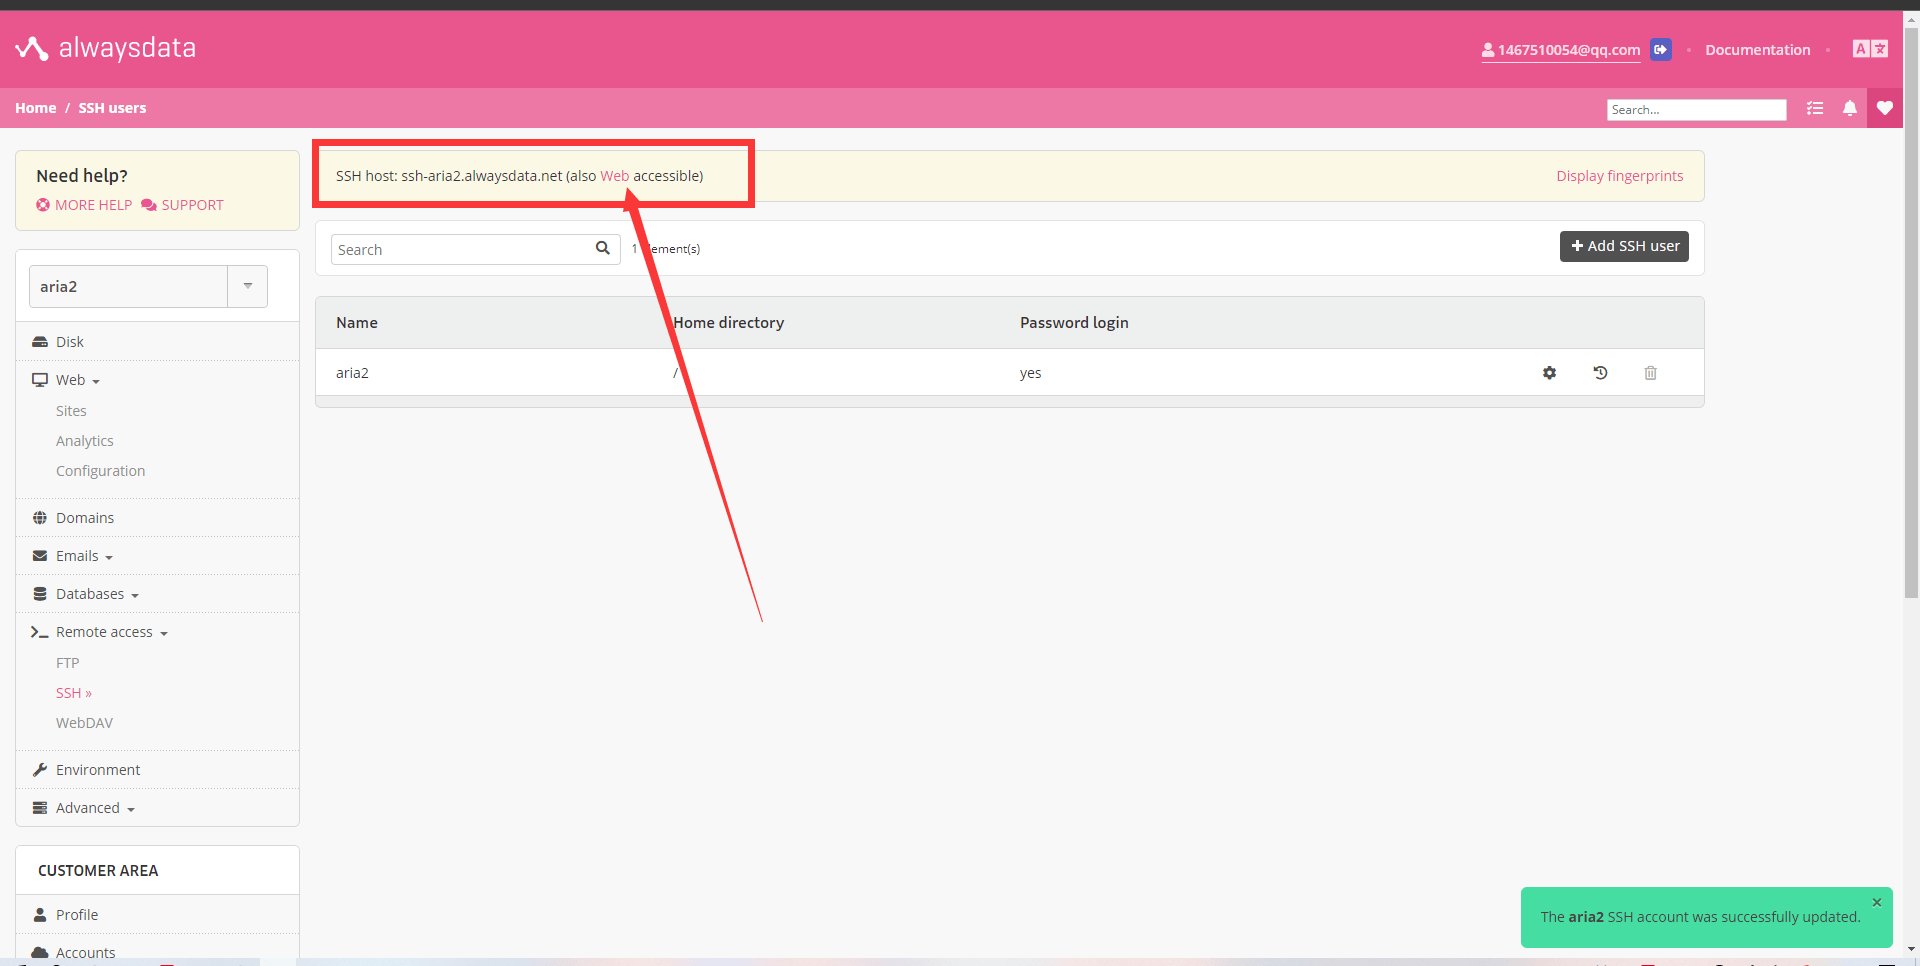Open Configuration in the sidebar
The width and height of the screenshot is (1920, 966).
[x=100, y=471]
